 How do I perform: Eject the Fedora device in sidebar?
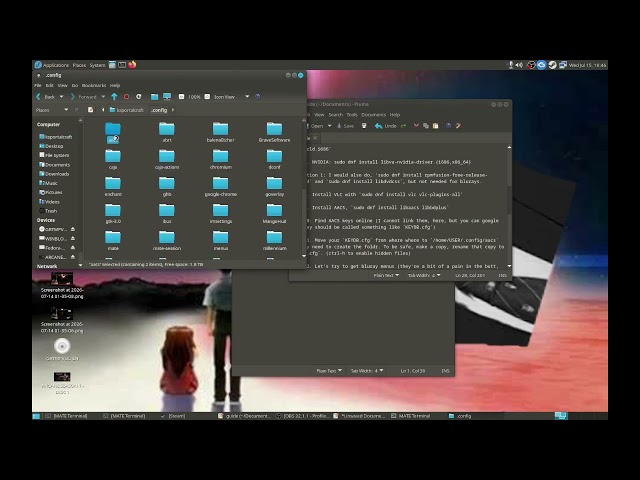[73, 248]
